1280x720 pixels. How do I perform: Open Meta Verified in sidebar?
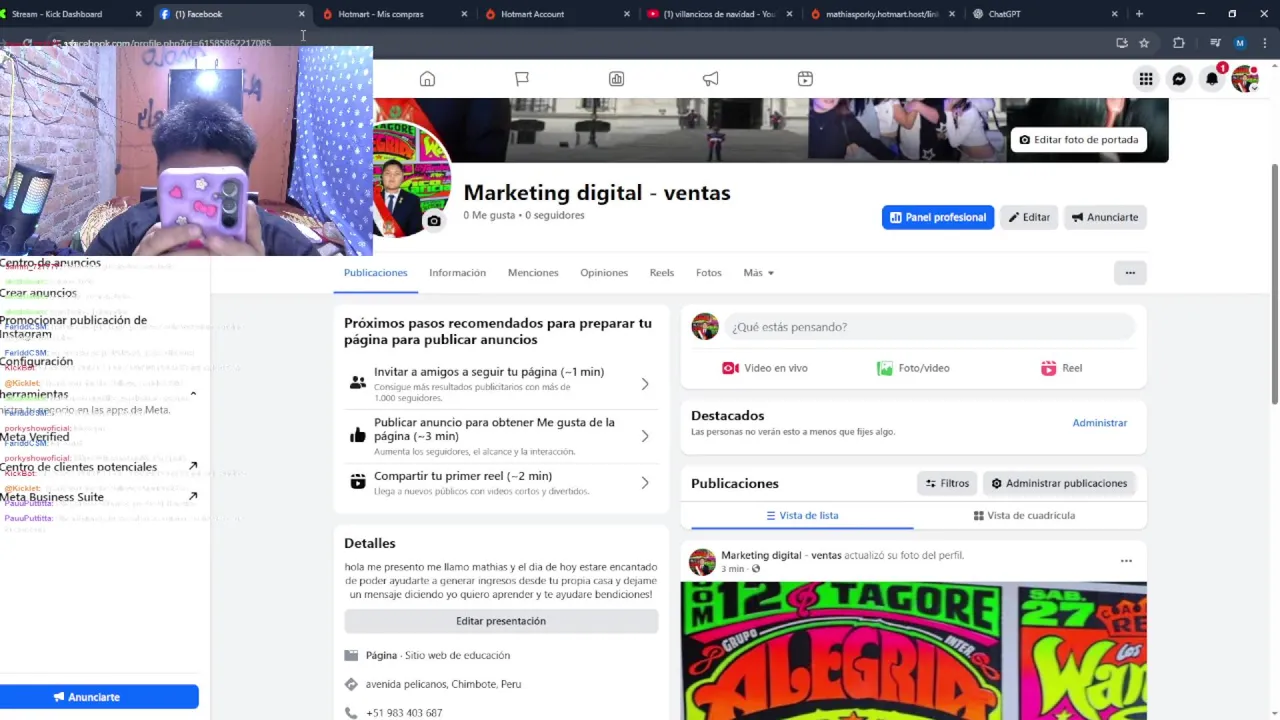point(35,437)
